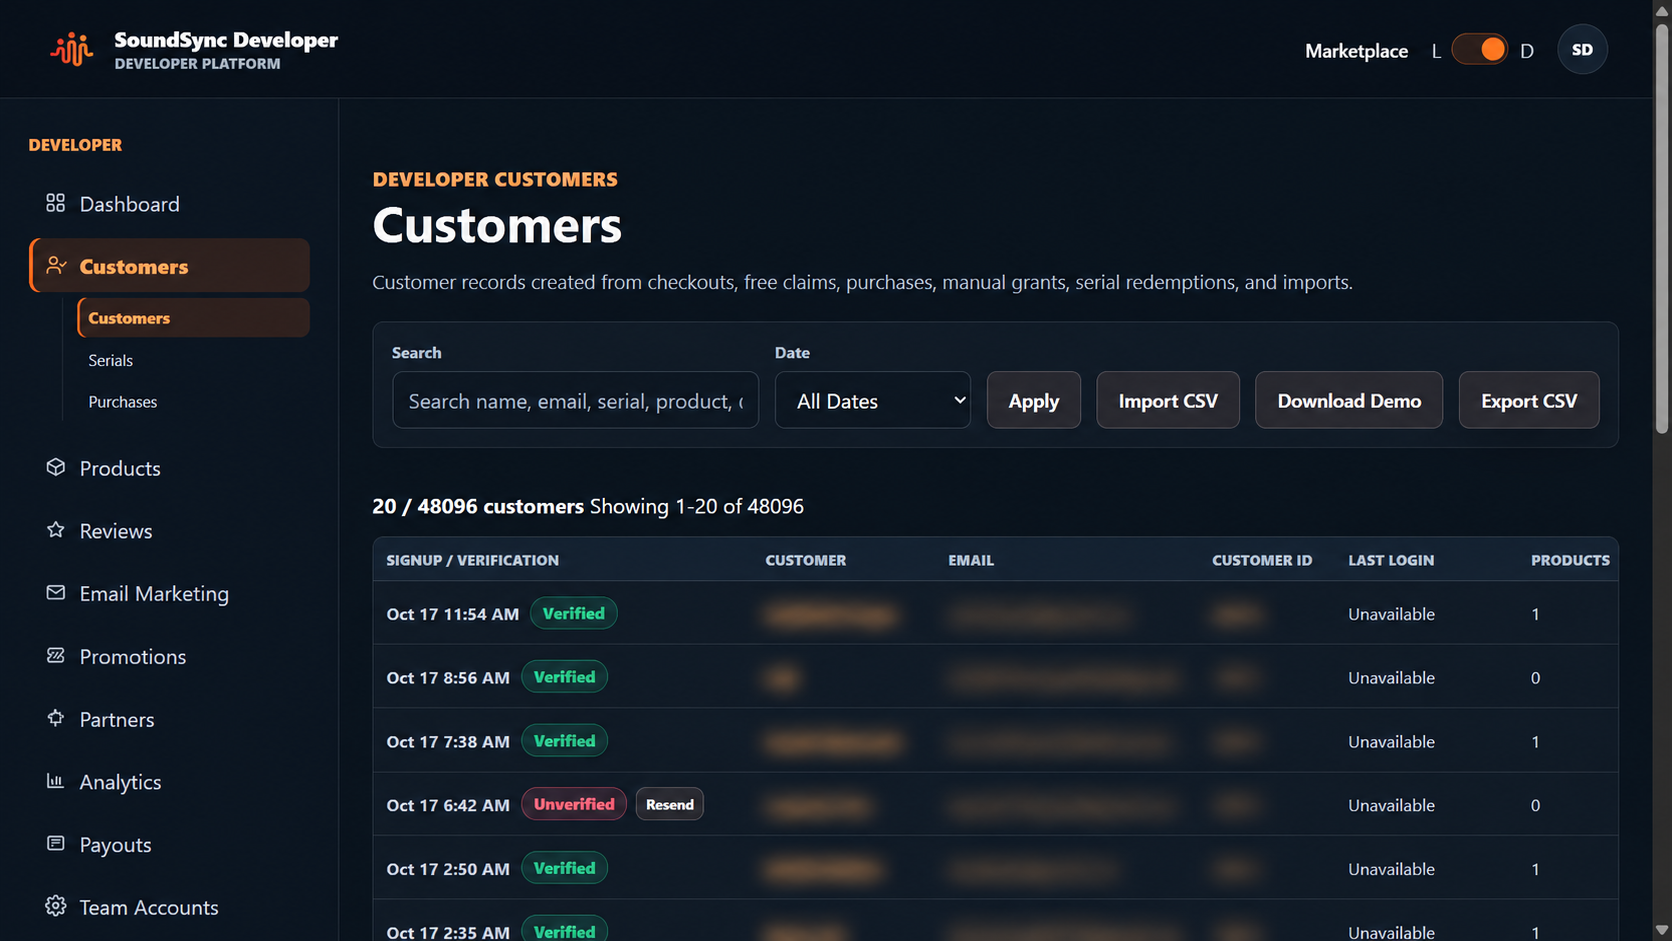Click the Products box icon
Viewport: 1672px width, 941px height.
tap(56, 467)
